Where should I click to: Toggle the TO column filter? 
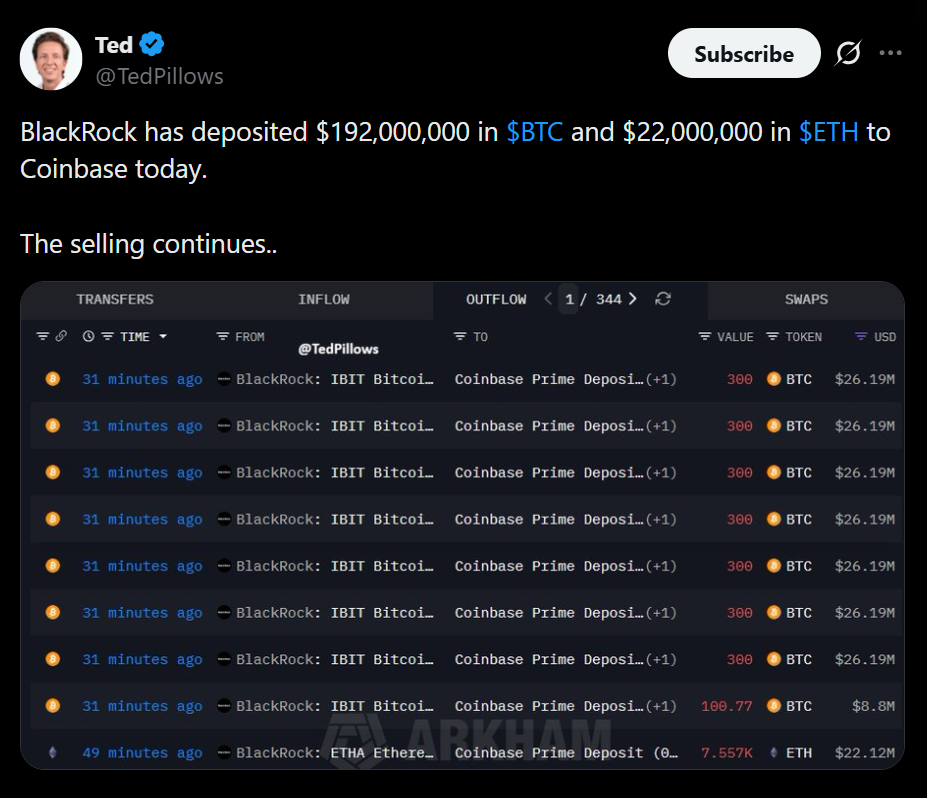point(460,337)
